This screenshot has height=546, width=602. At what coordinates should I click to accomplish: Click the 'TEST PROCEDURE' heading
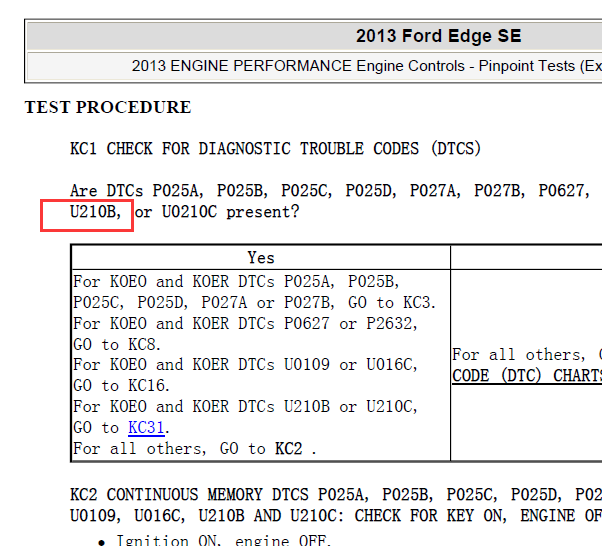pyautogui.click(x=108, y=107)
